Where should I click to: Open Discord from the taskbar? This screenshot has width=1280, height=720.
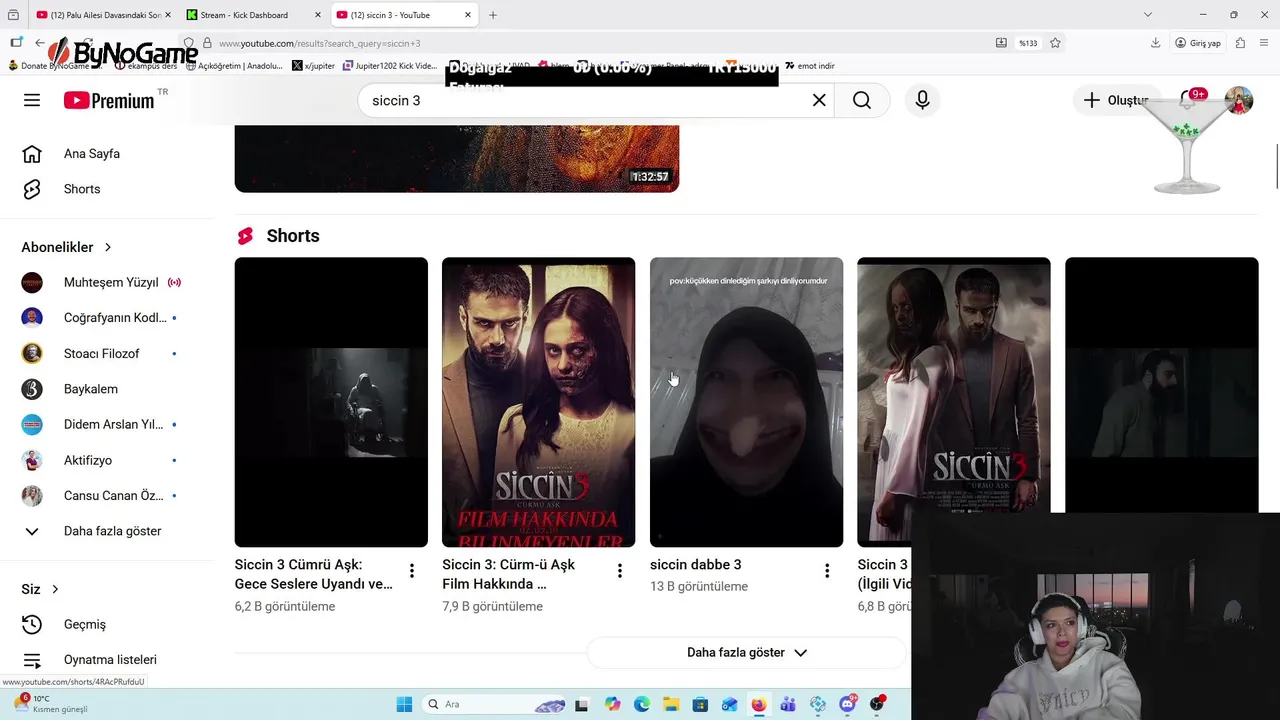[x=848, y=704]
